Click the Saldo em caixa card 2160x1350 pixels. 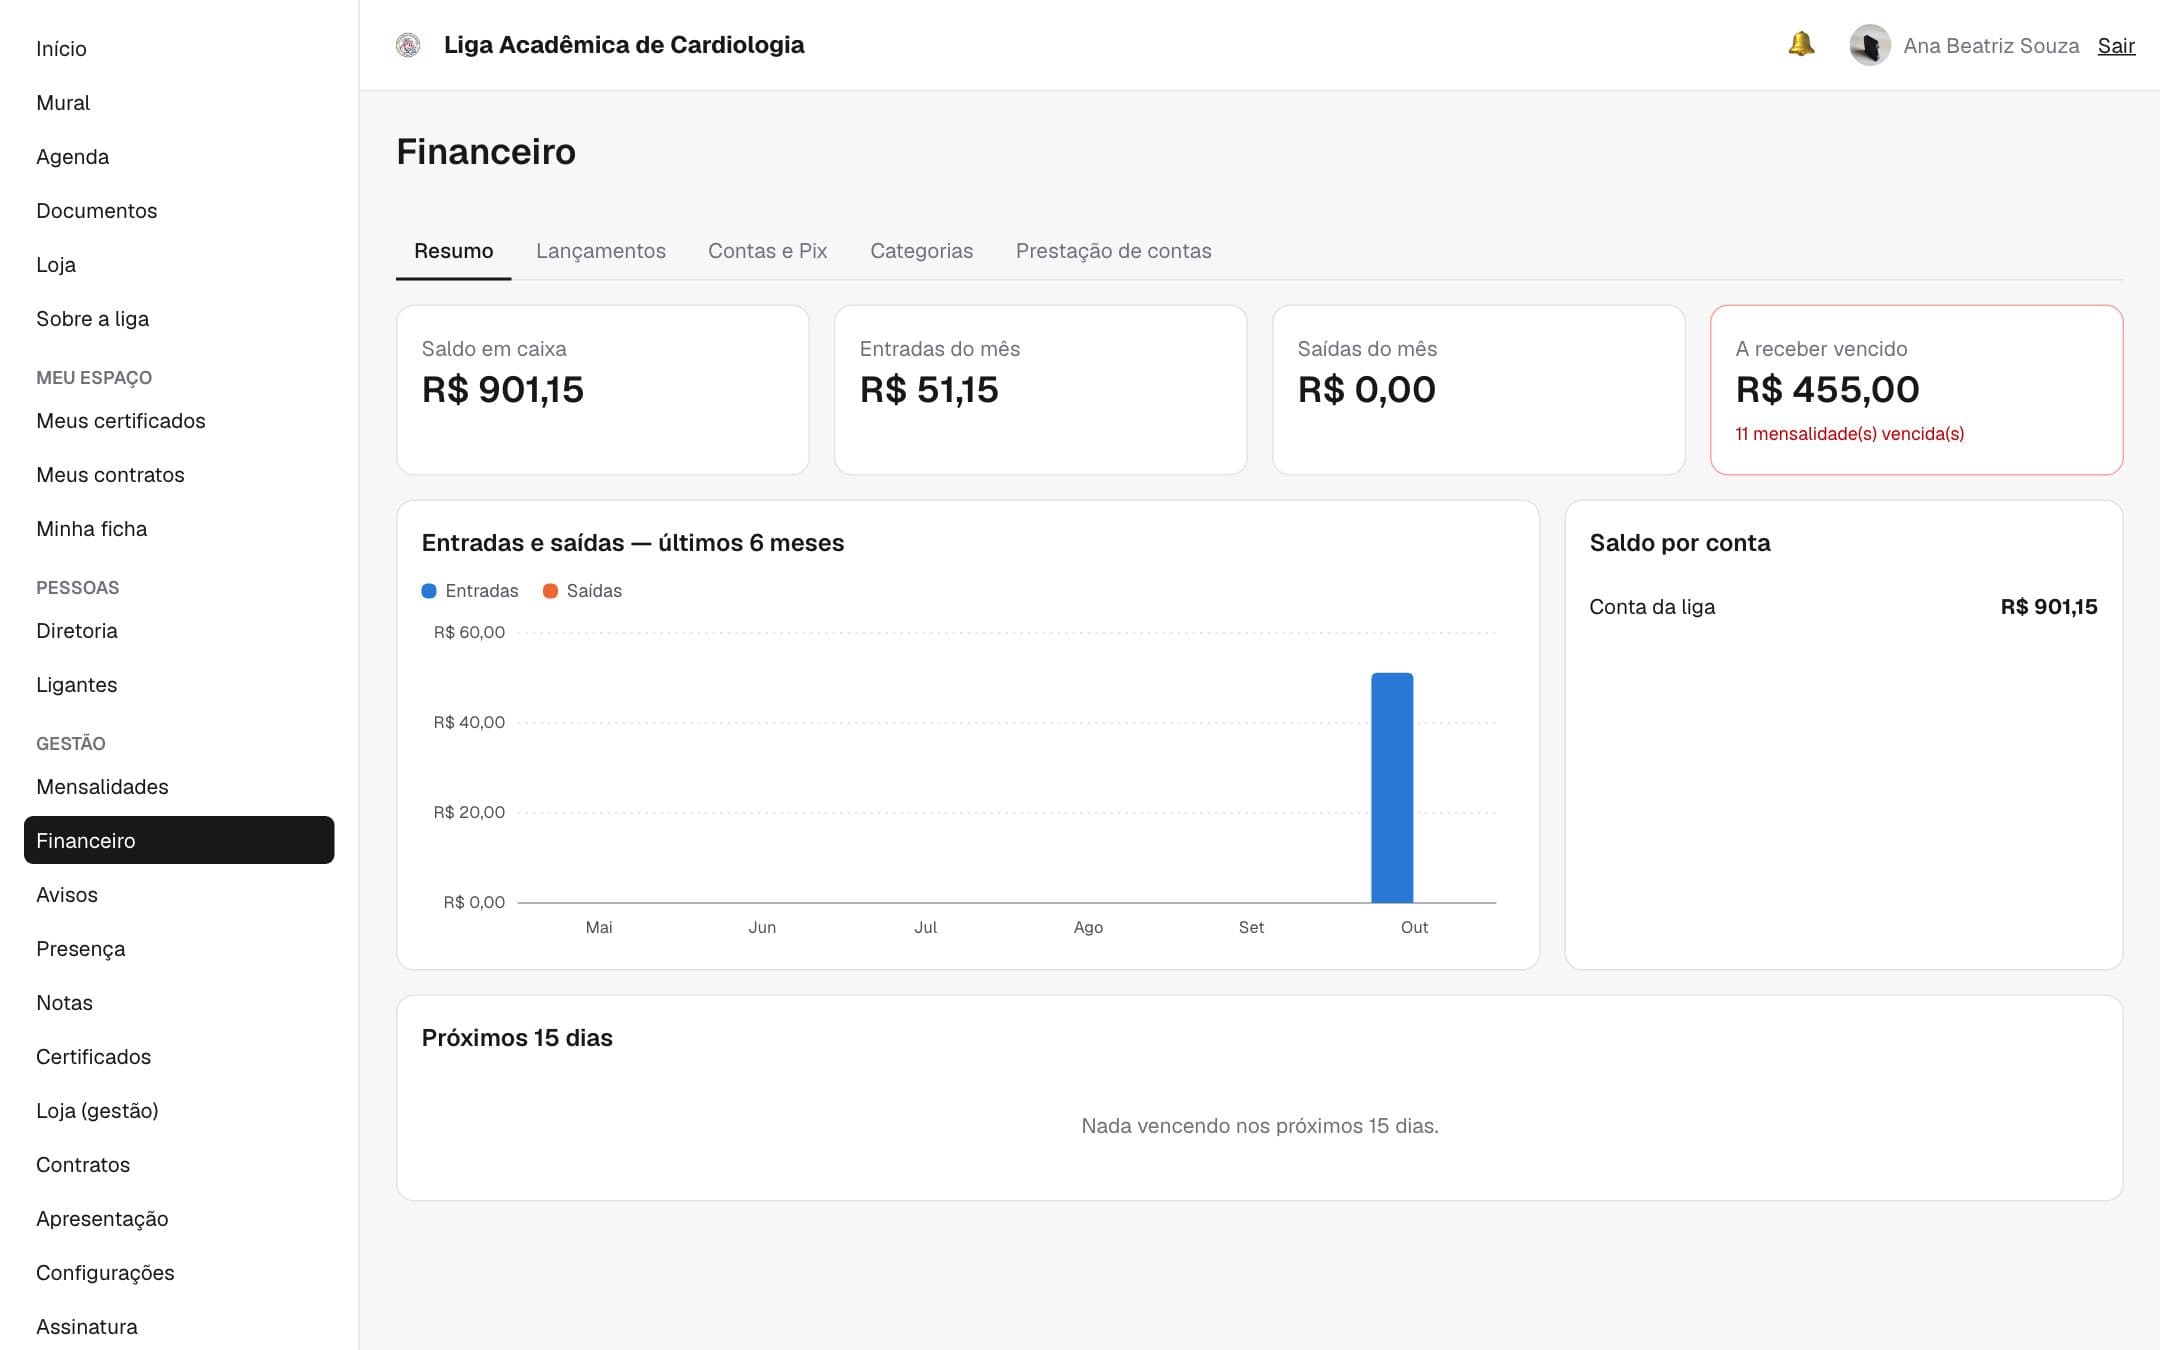coord(603,390)
